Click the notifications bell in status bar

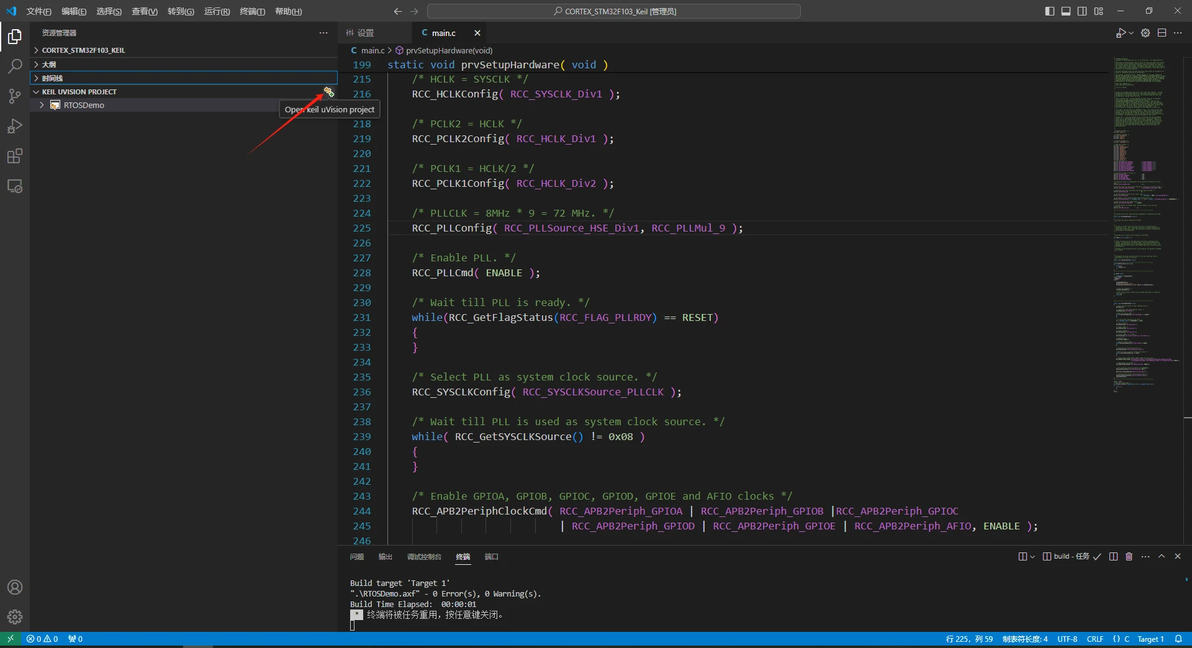1179,639
